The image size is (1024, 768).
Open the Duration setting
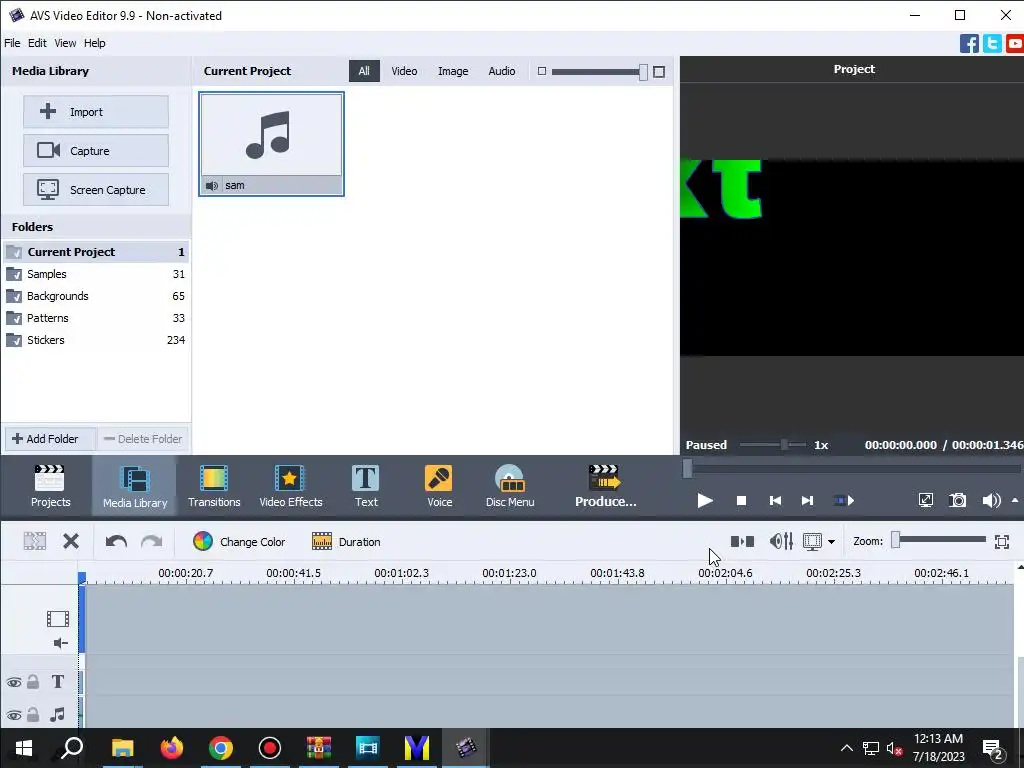click(x=346, y=541)
